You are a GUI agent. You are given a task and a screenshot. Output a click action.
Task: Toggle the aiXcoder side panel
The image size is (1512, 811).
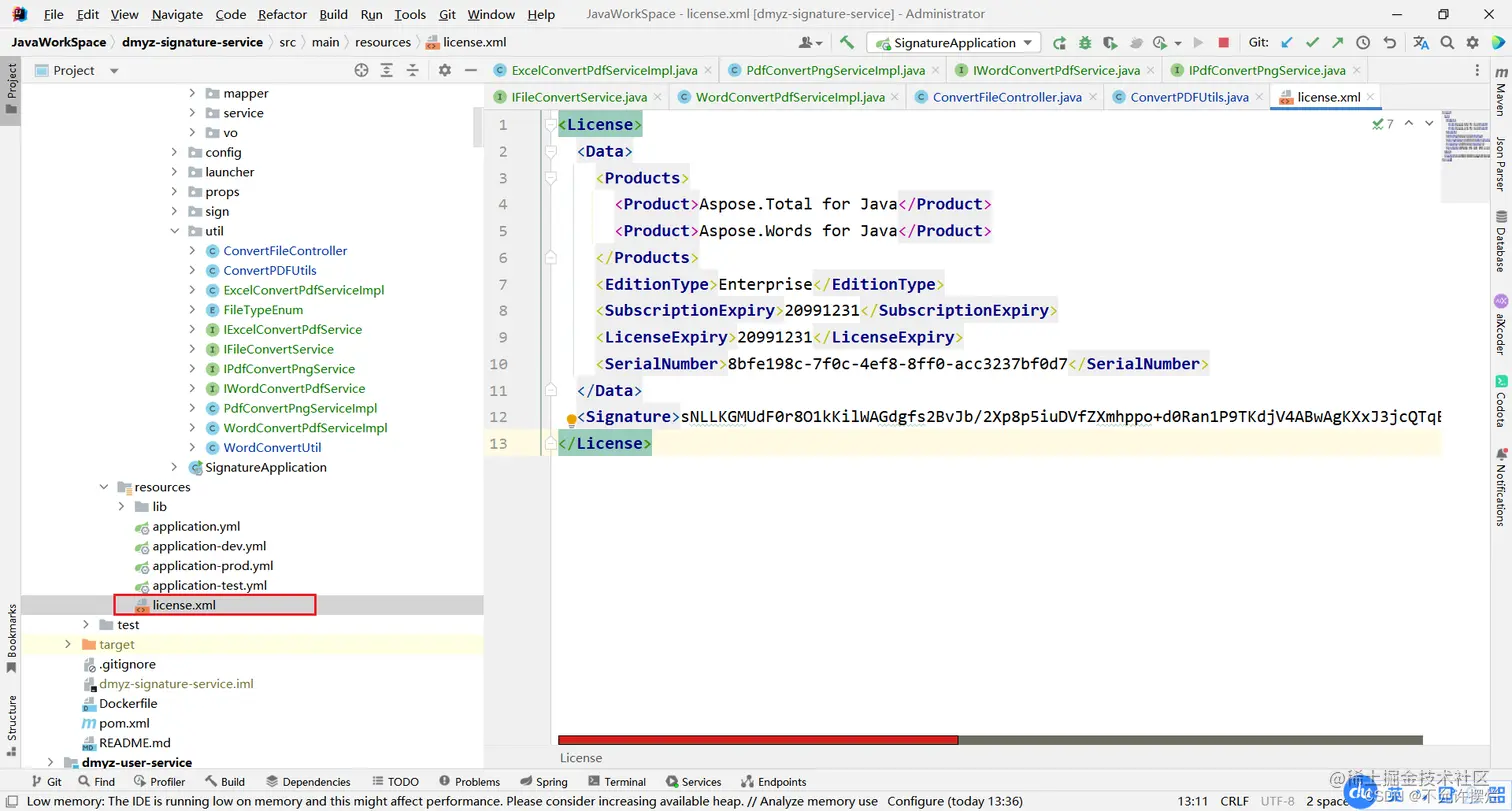[1500, 324]
